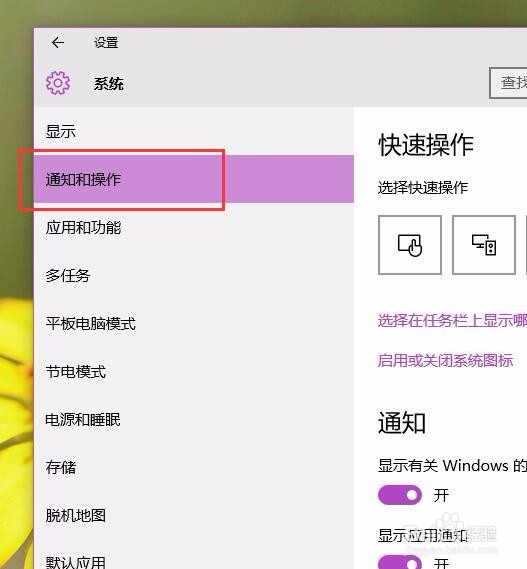Screen dimensions: 527x569
Task: Open 脱机地图 settings
Action: [194, 515]
